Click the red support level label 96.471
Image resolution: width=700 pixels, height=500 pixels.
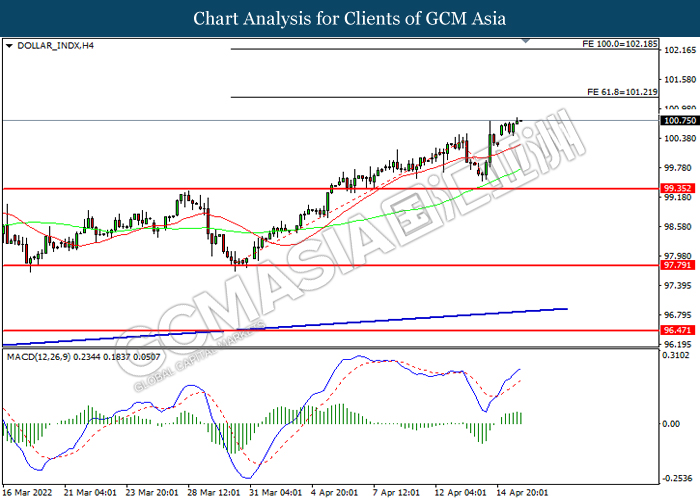pyautogui.click(x=678, y=330)
